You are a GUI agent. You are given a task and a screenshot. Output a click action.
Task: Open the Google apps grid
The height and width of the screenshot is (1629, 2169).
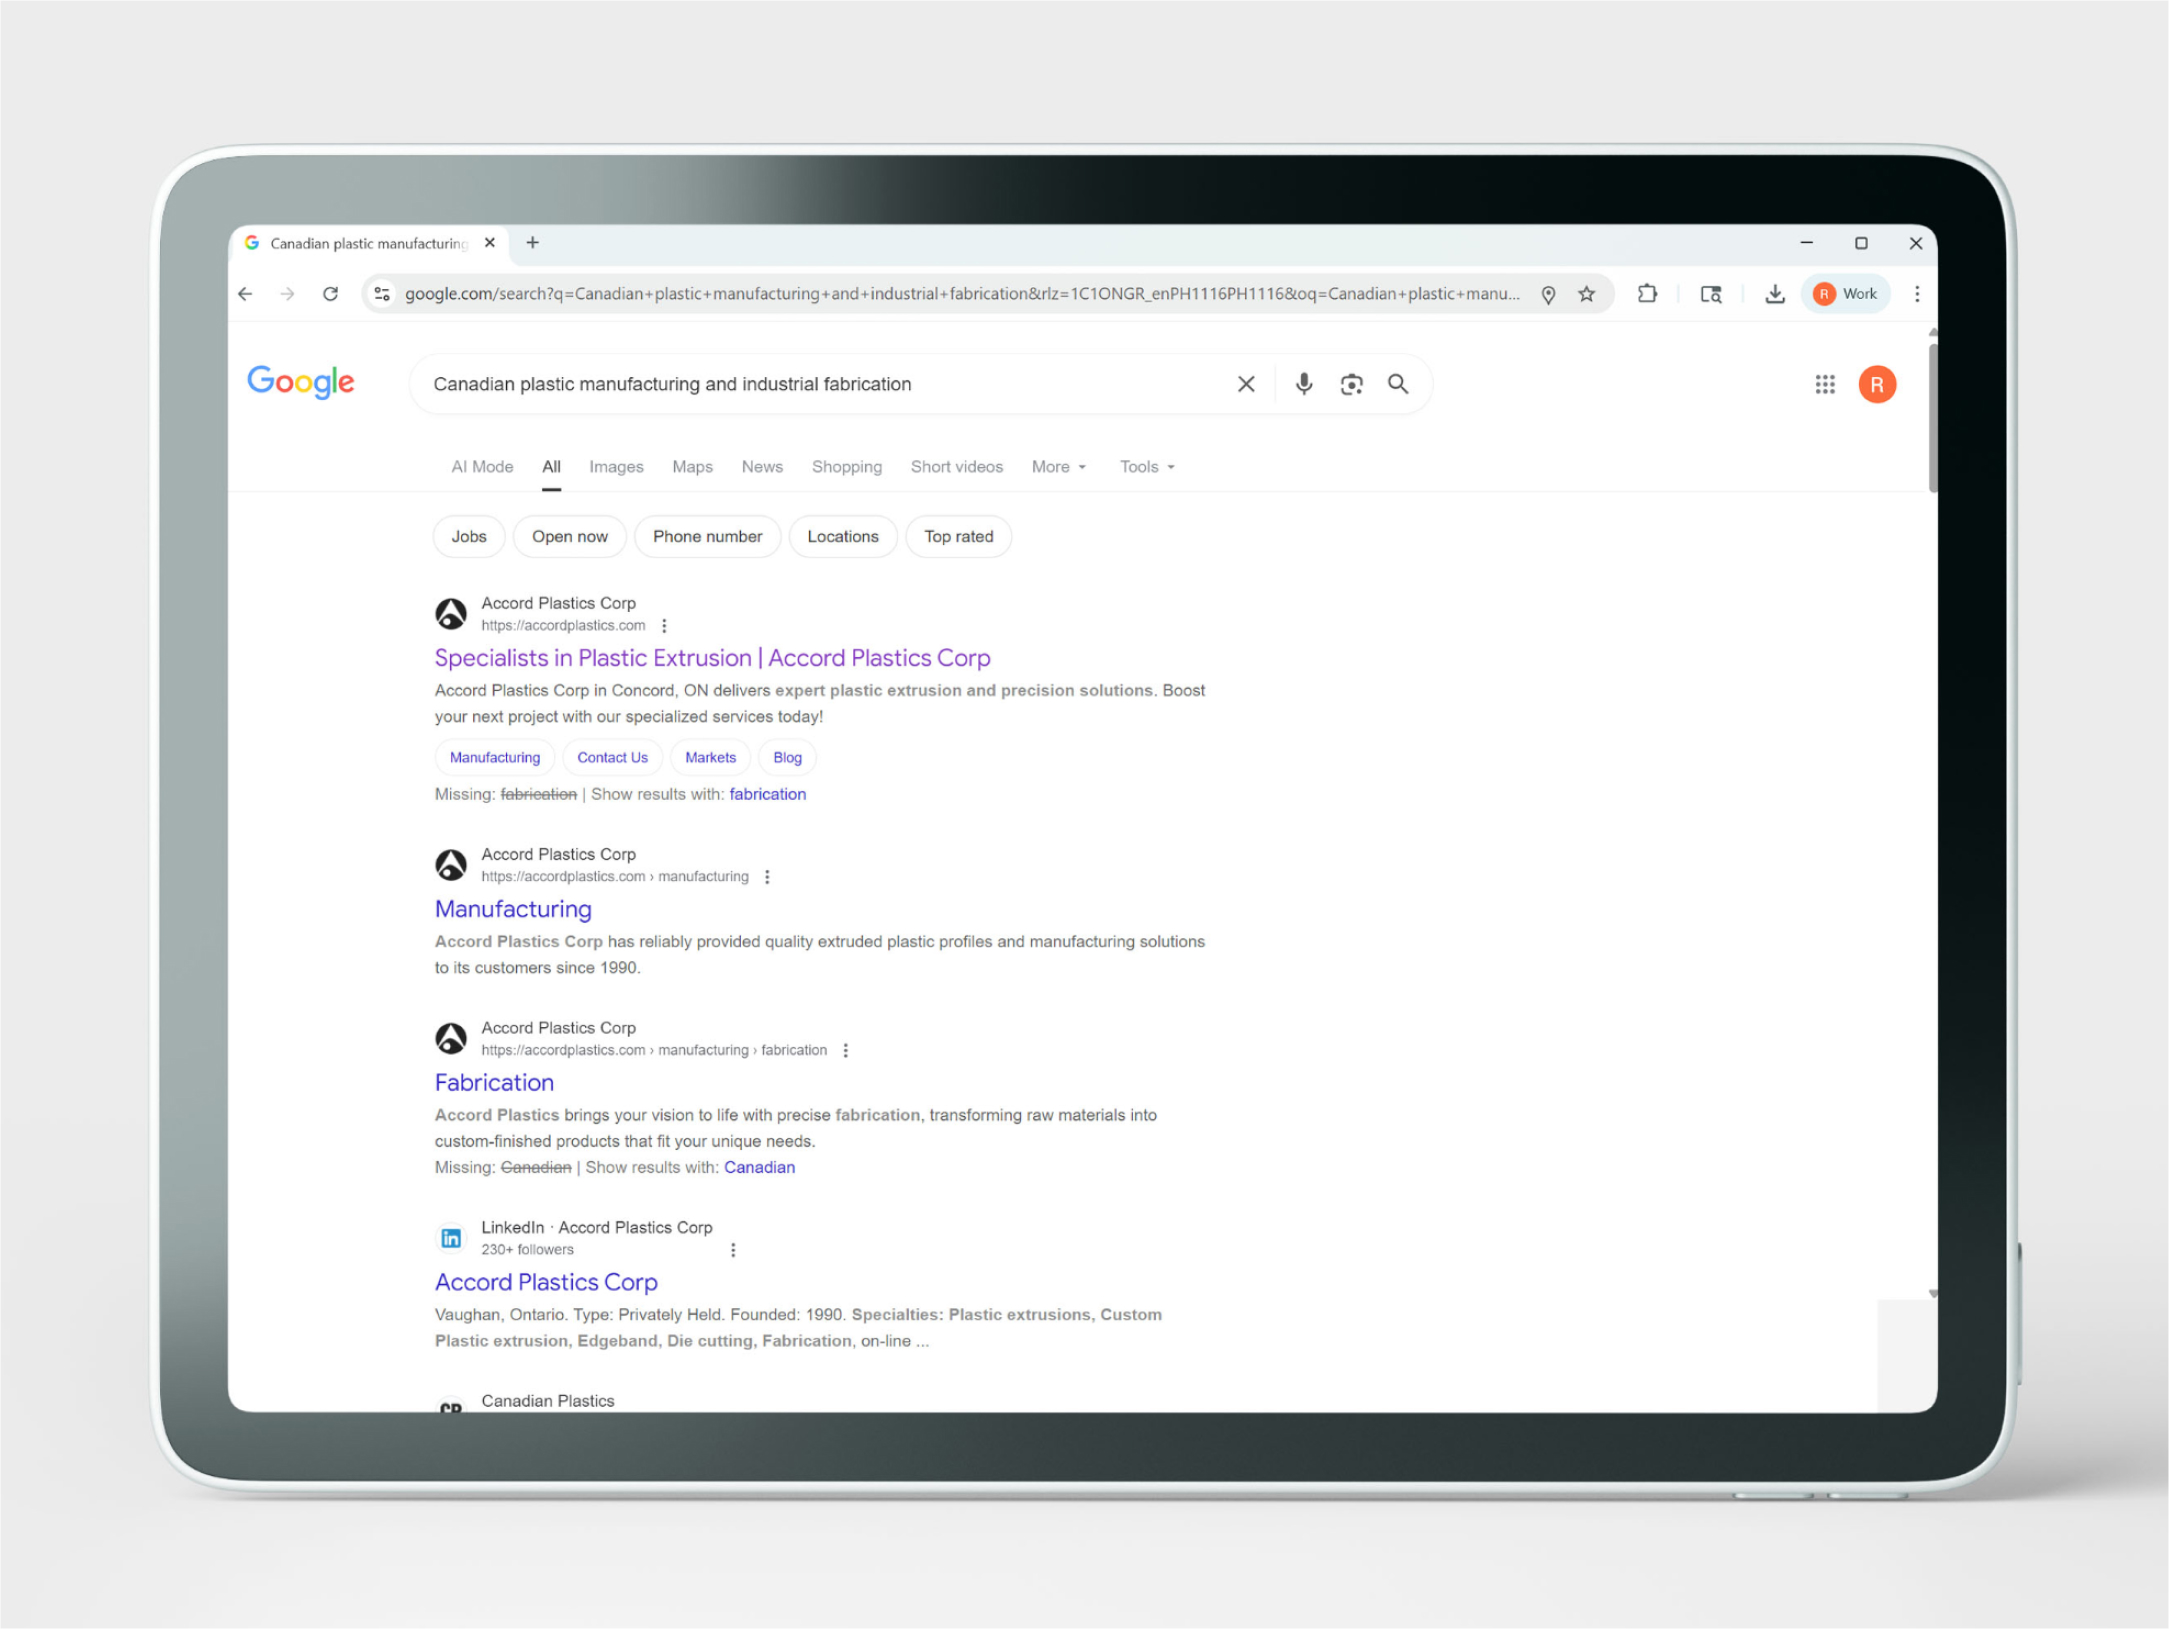click(x=1825, y=384)
